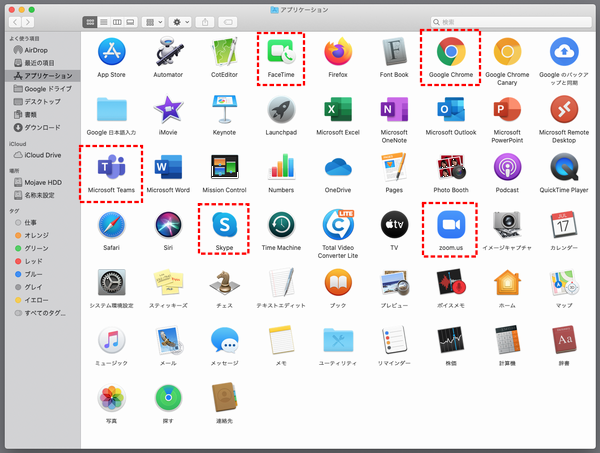Screen dimensions: 600x453
Task: Launch the Safari browser
Action: [x=111, y=225]
